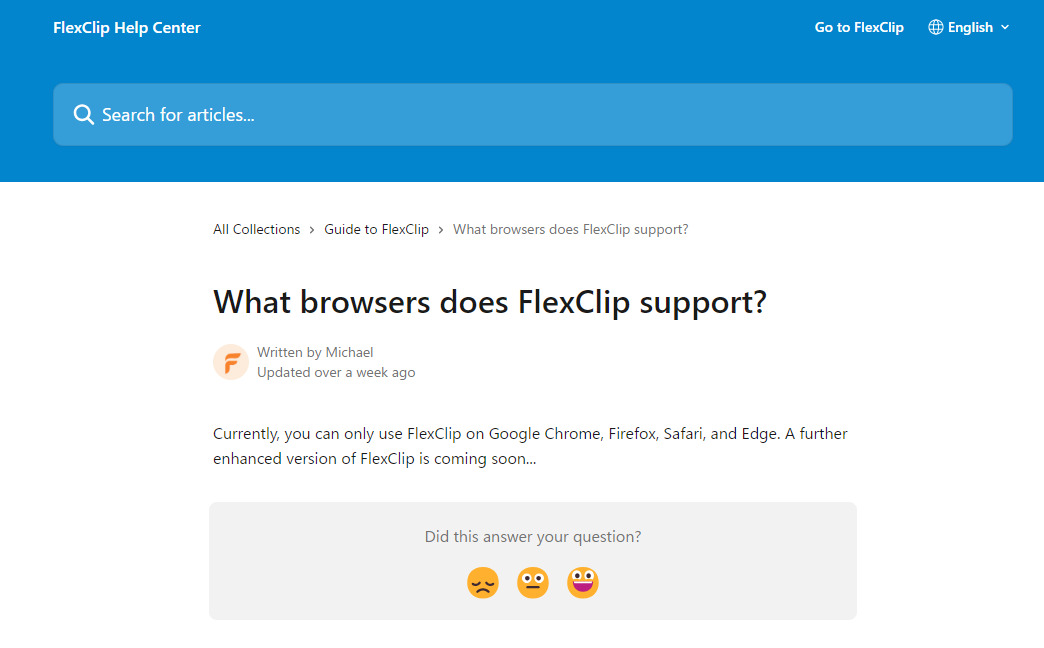Open the Guide to FlexClip breadcrumb
The image size is (1044, 648).
tap(376, 229)
